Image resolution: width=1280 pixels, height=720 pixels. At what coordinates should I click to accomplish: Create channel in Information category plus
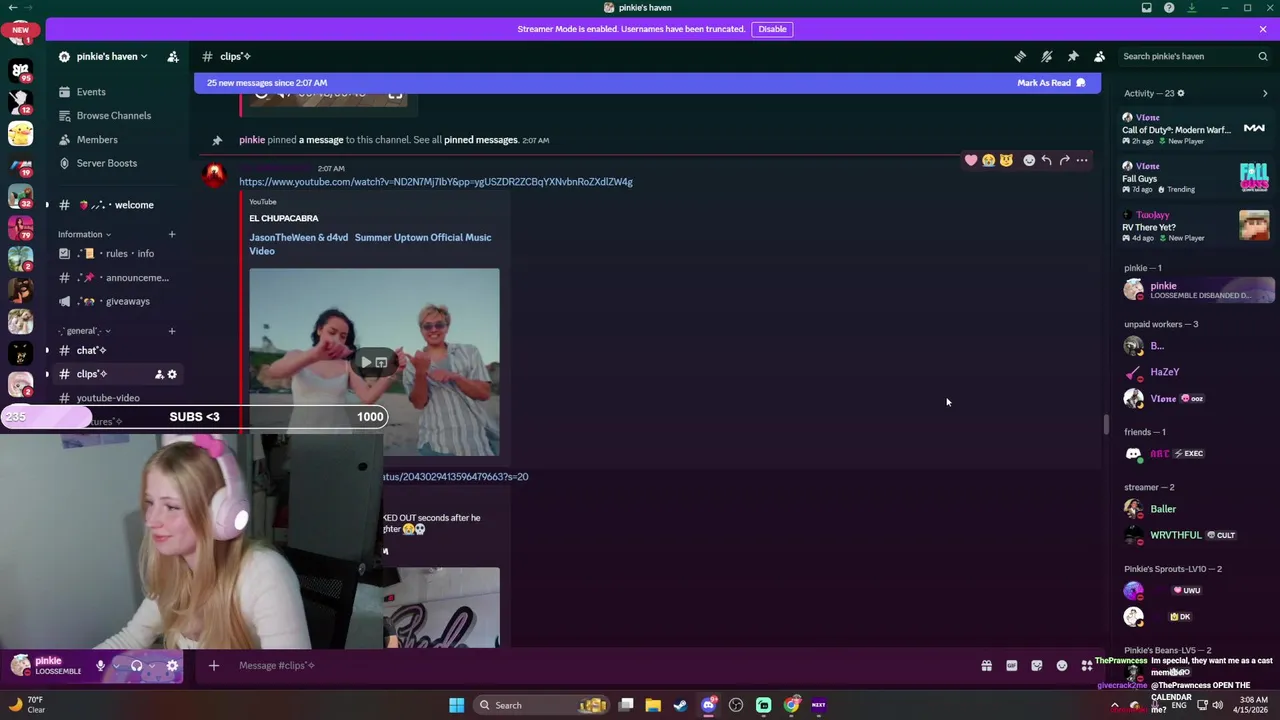coord(171,235)
